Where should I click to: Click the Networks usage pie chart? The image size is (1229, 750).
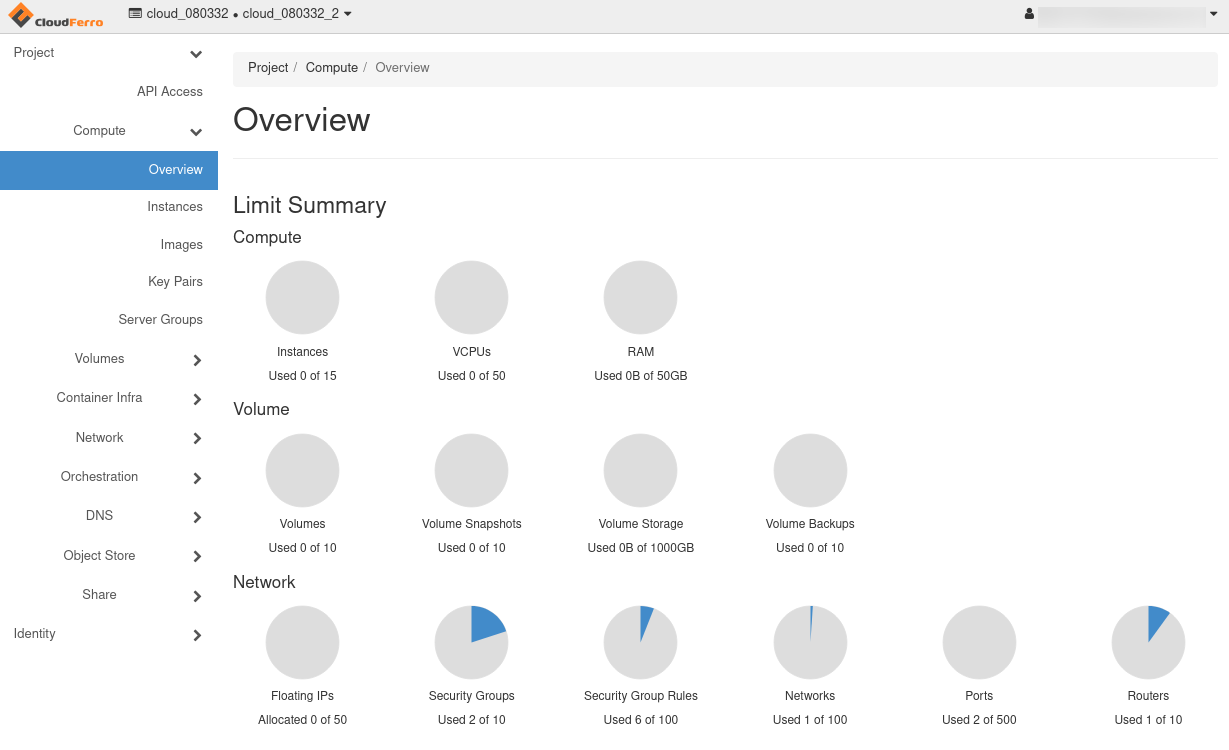pyautogui.click(x=810, y=642)
